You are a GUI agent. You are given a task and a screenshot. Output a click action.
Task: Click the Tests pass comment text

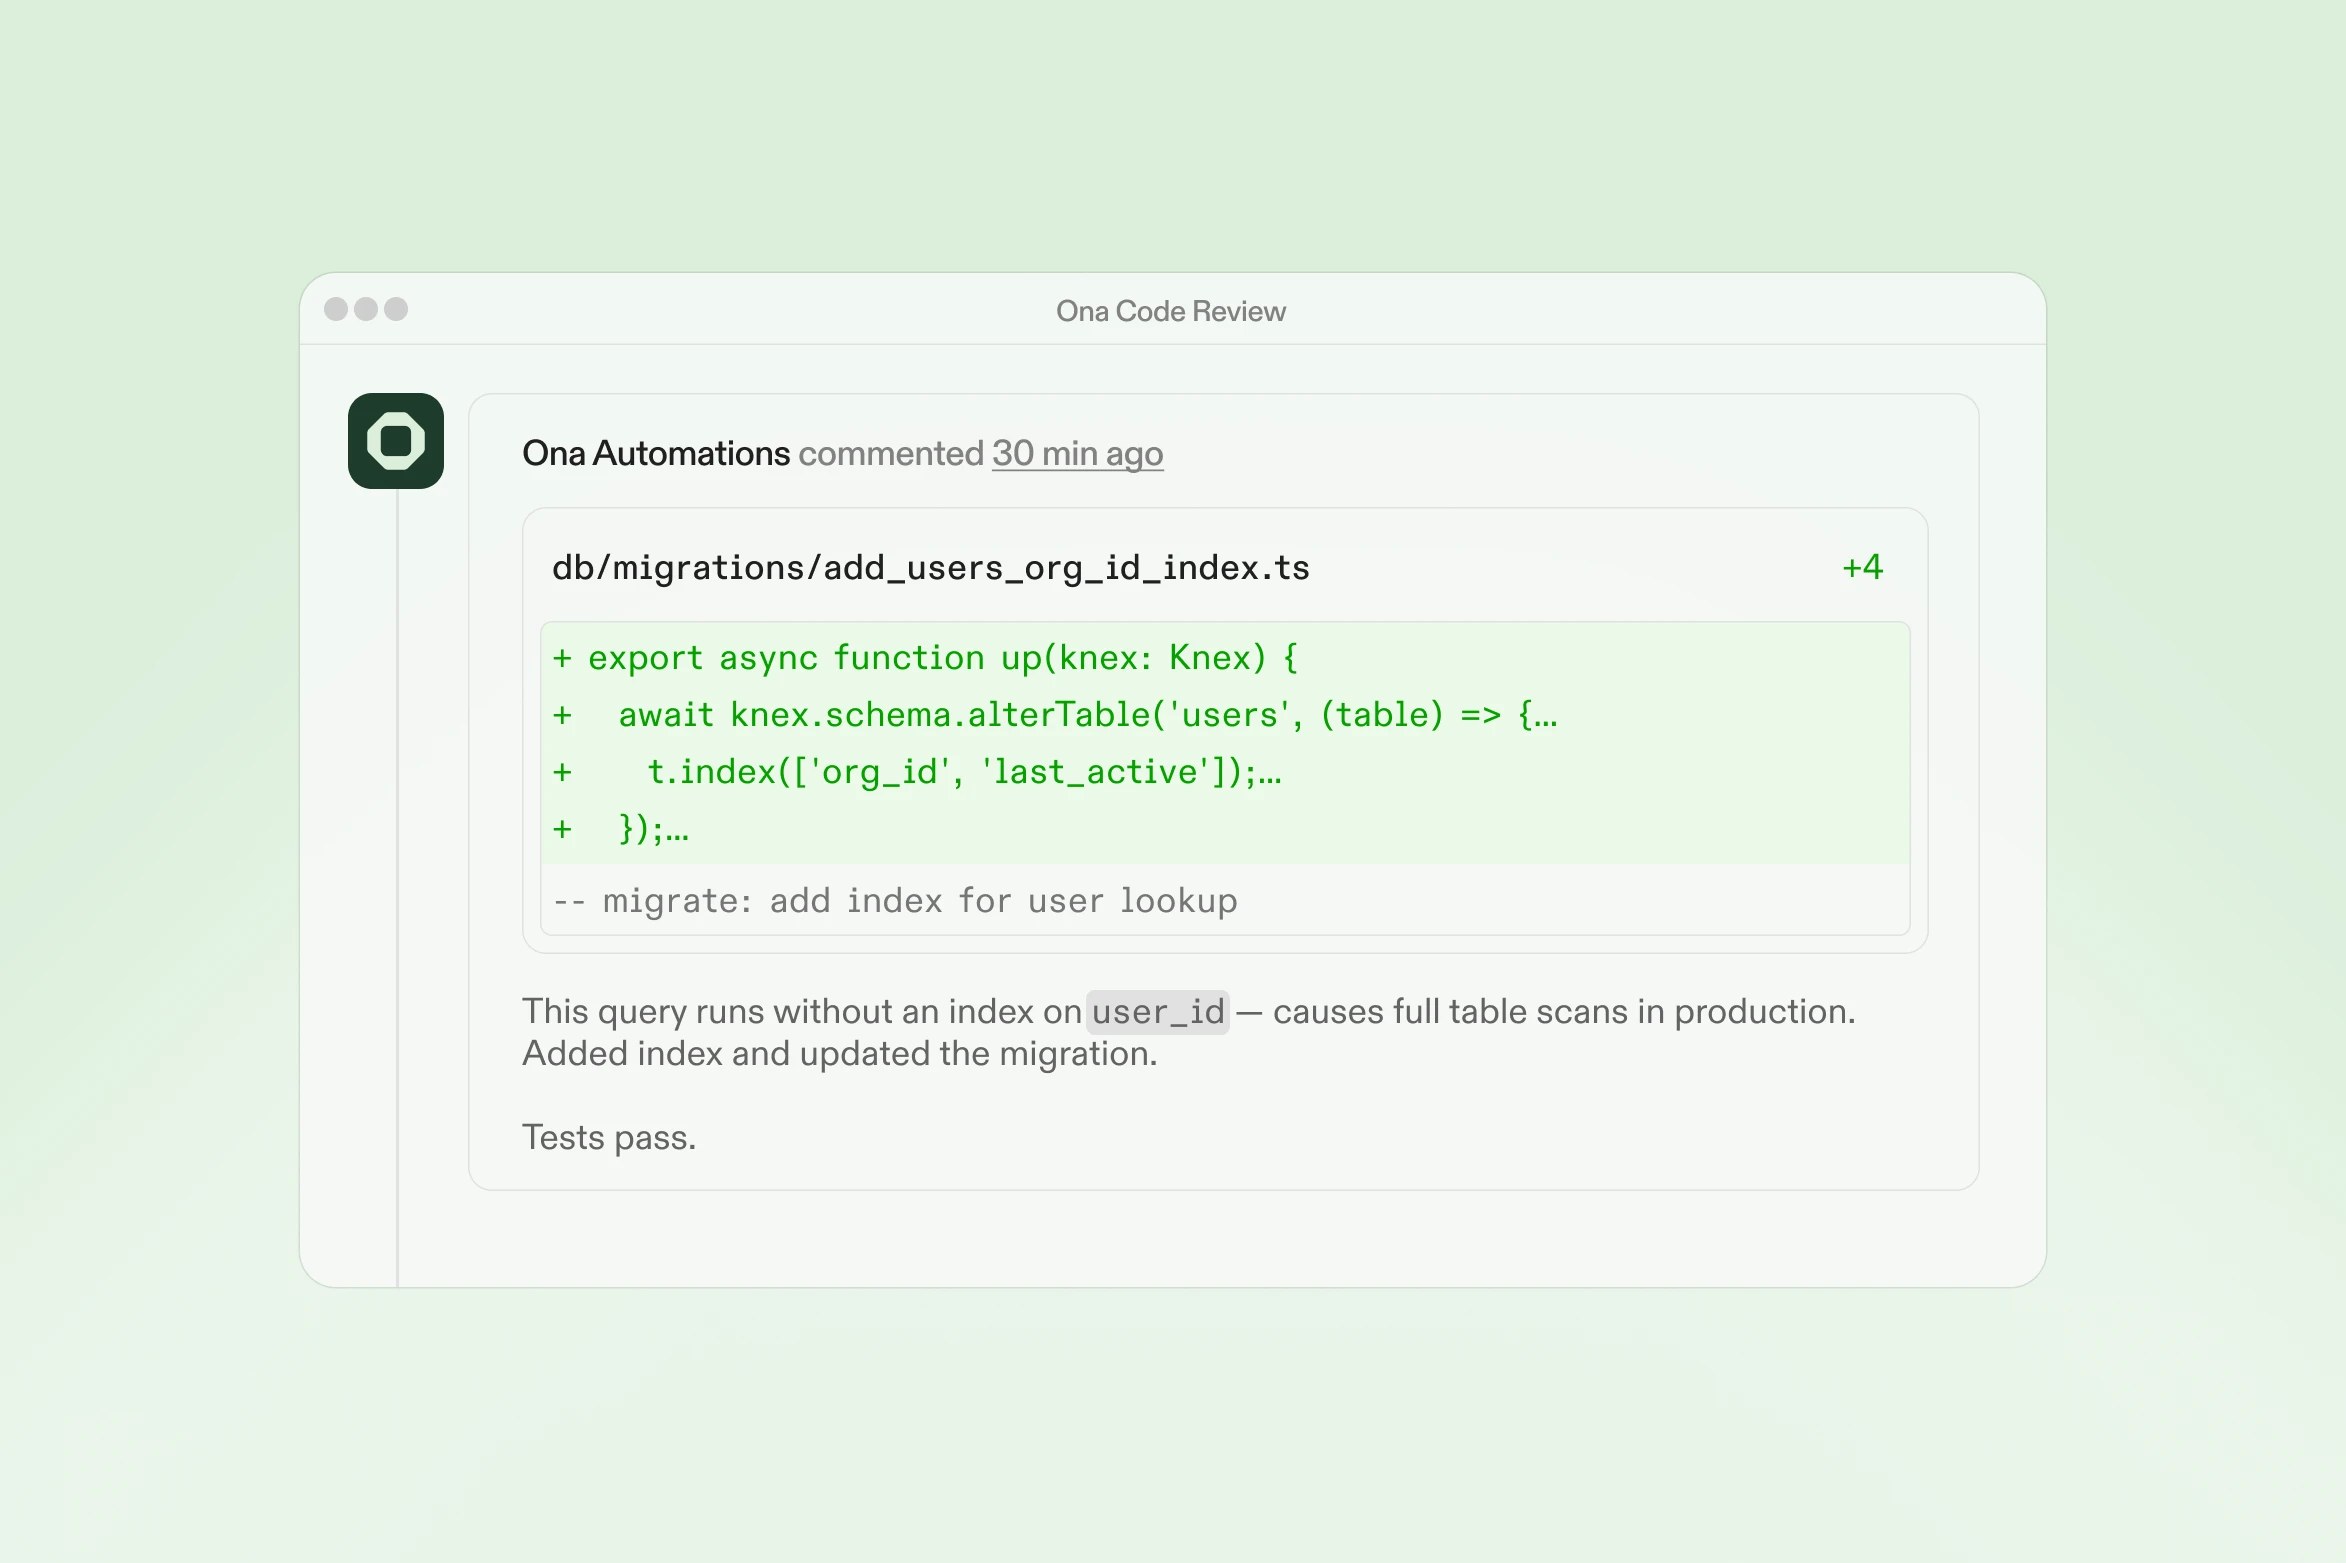pyautogui.click(x=608, y=1137)
